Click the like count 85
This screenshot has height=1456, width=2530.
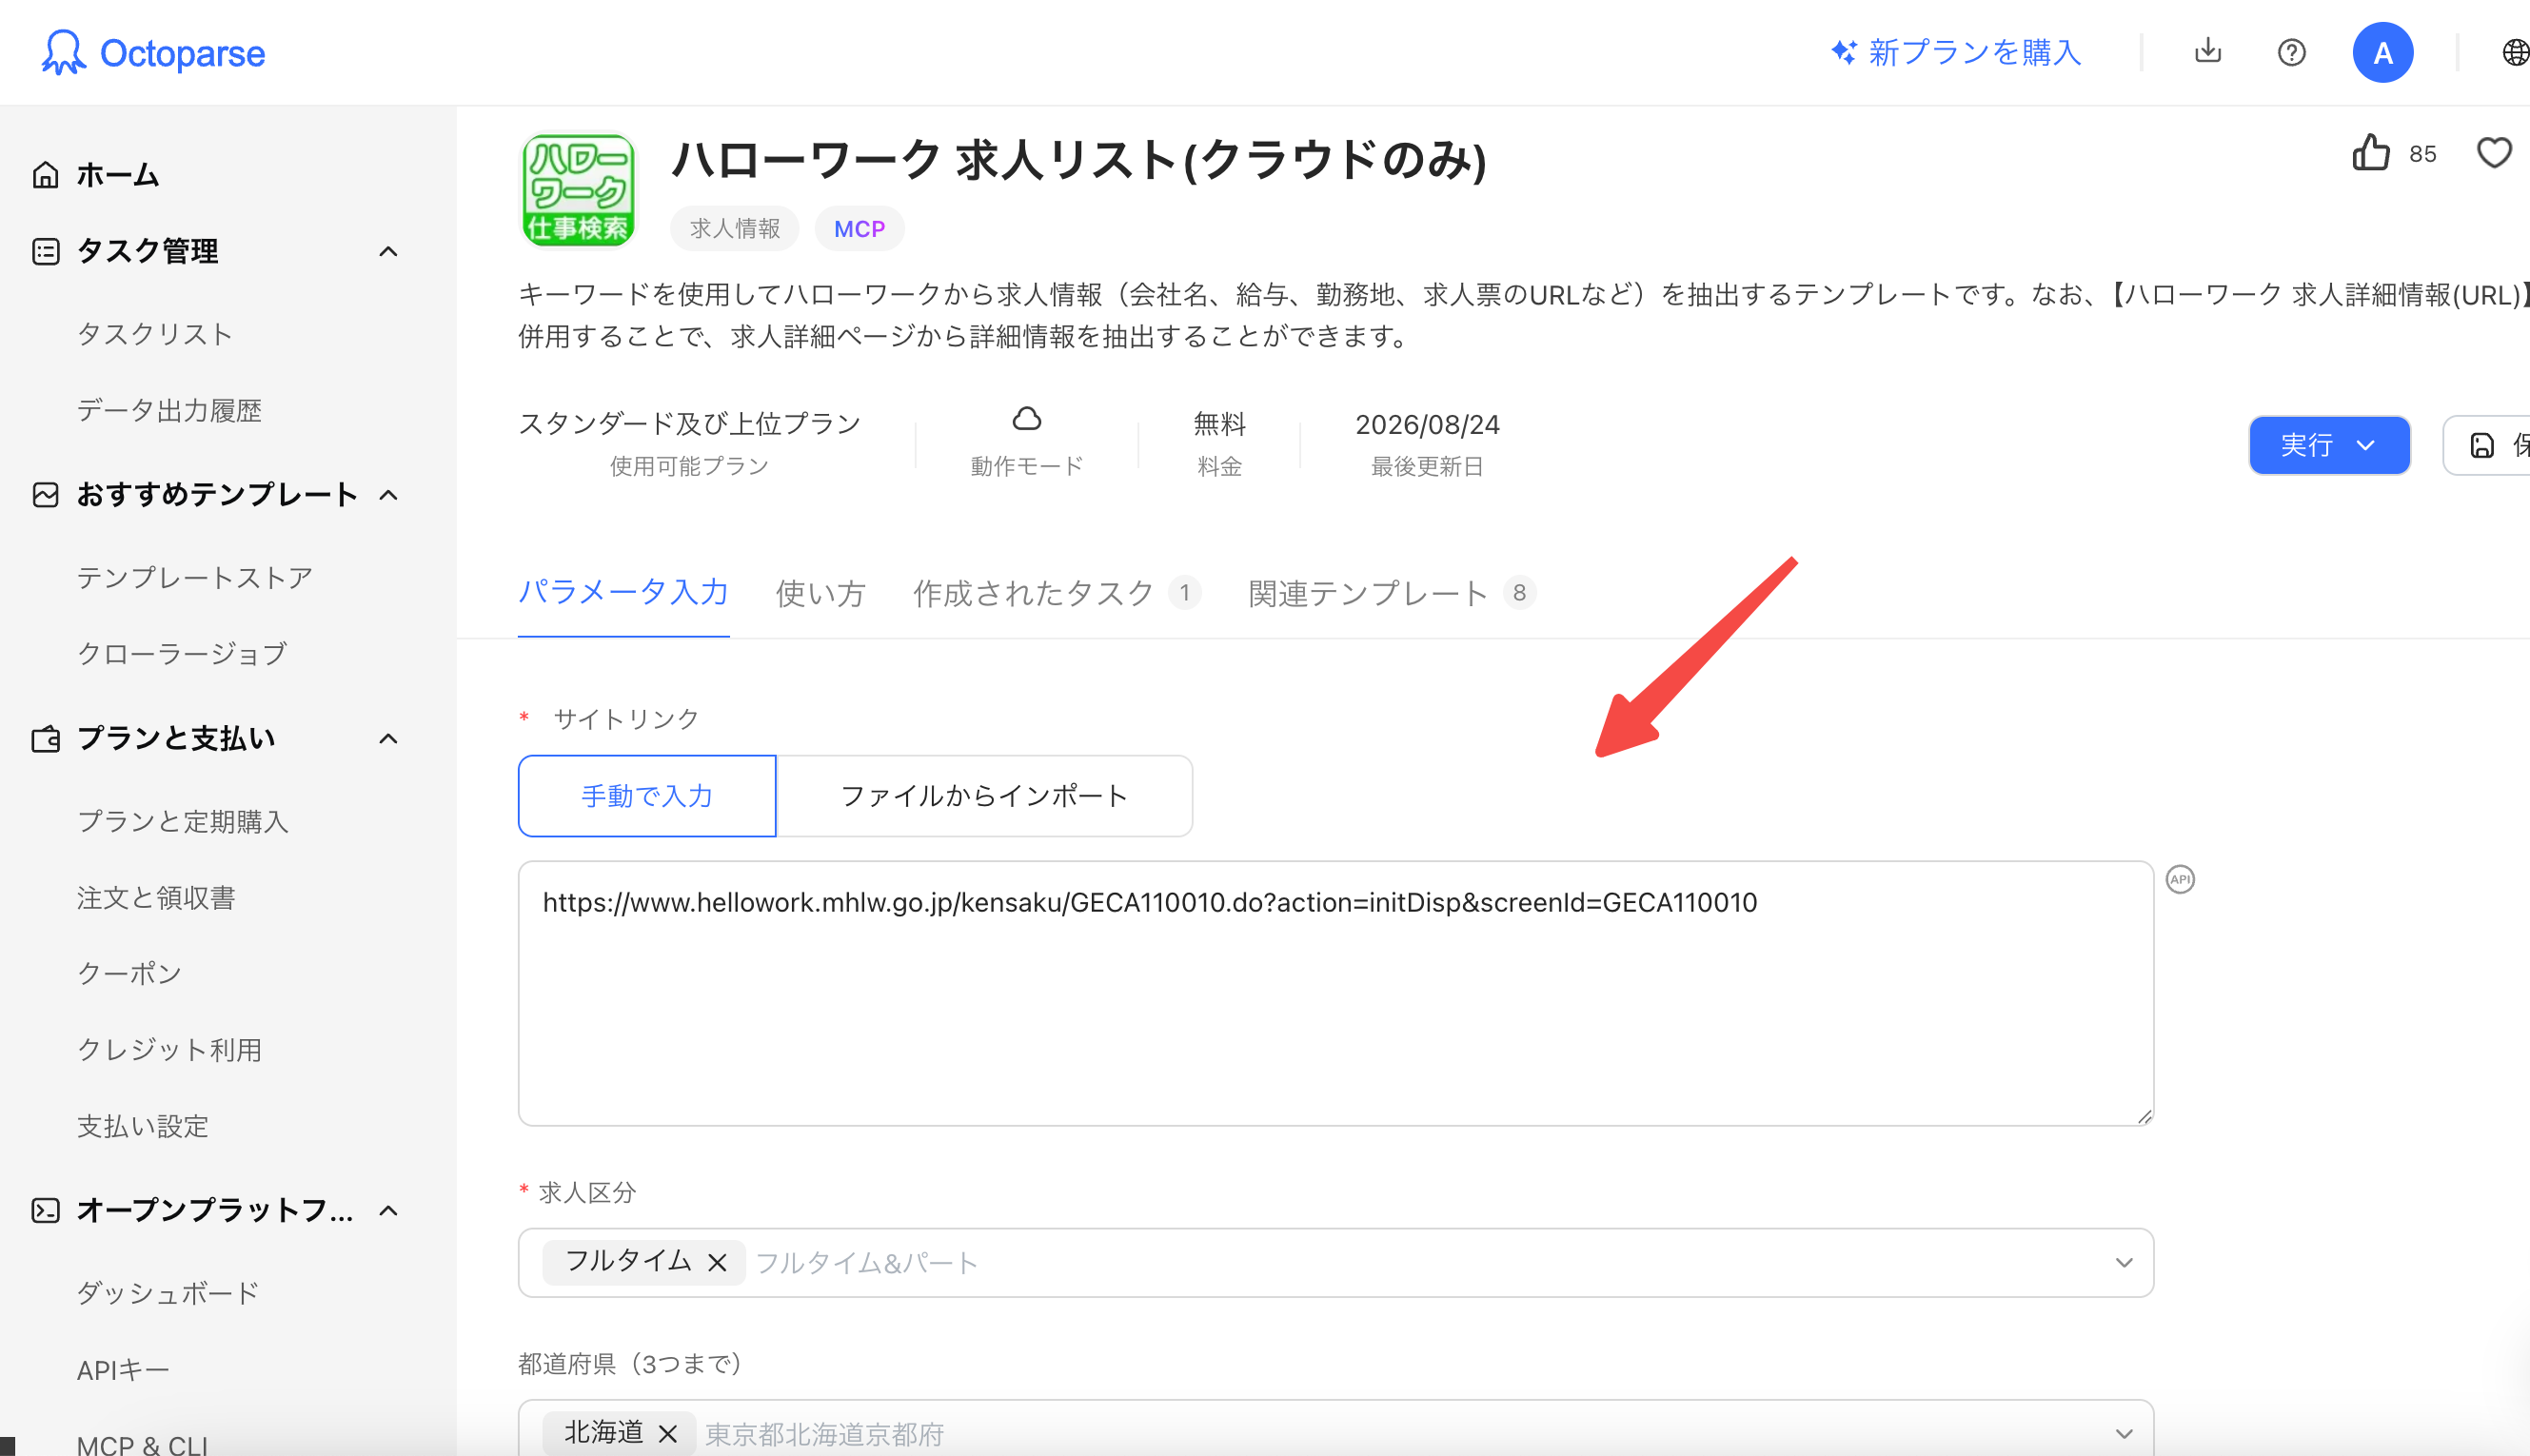tap(2422, 154)
